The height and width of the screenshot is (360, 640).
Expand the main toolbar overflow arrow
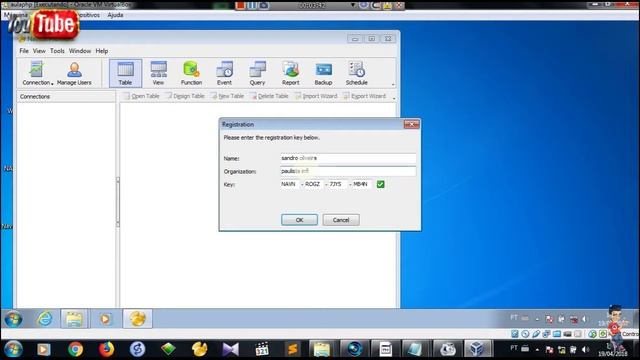point(393,84)
